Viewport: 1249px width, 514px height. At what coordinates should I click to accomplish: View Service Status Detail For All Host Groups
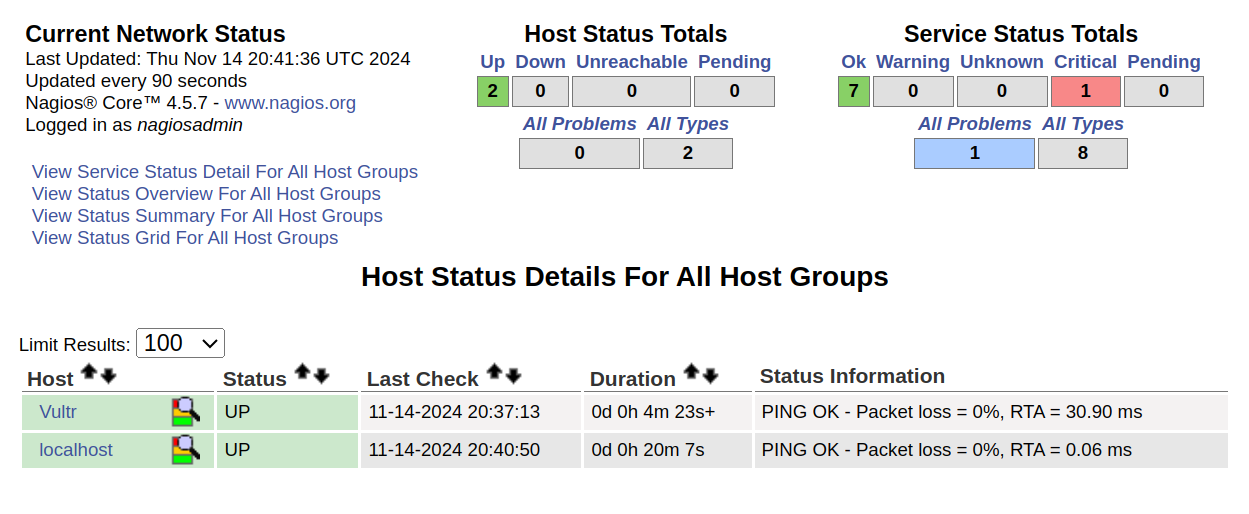225,172
